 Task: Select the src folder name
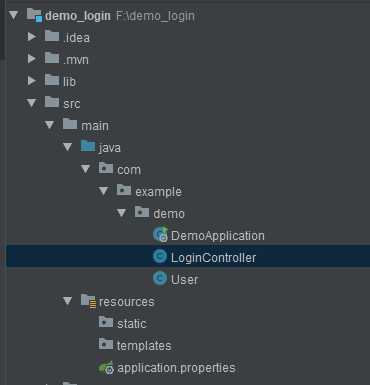pos(72,104)
